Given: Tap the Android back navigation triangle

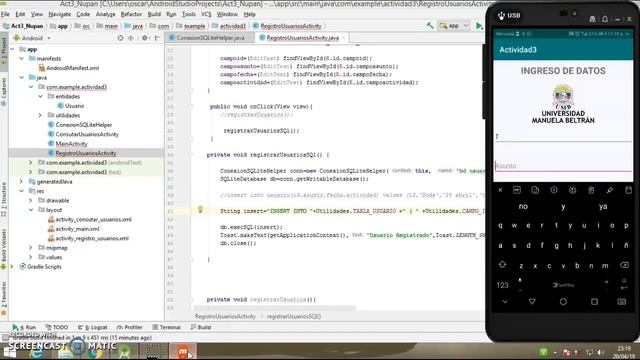Looking at the screenshot, I should pyautogui.click(x=532, y=302).
